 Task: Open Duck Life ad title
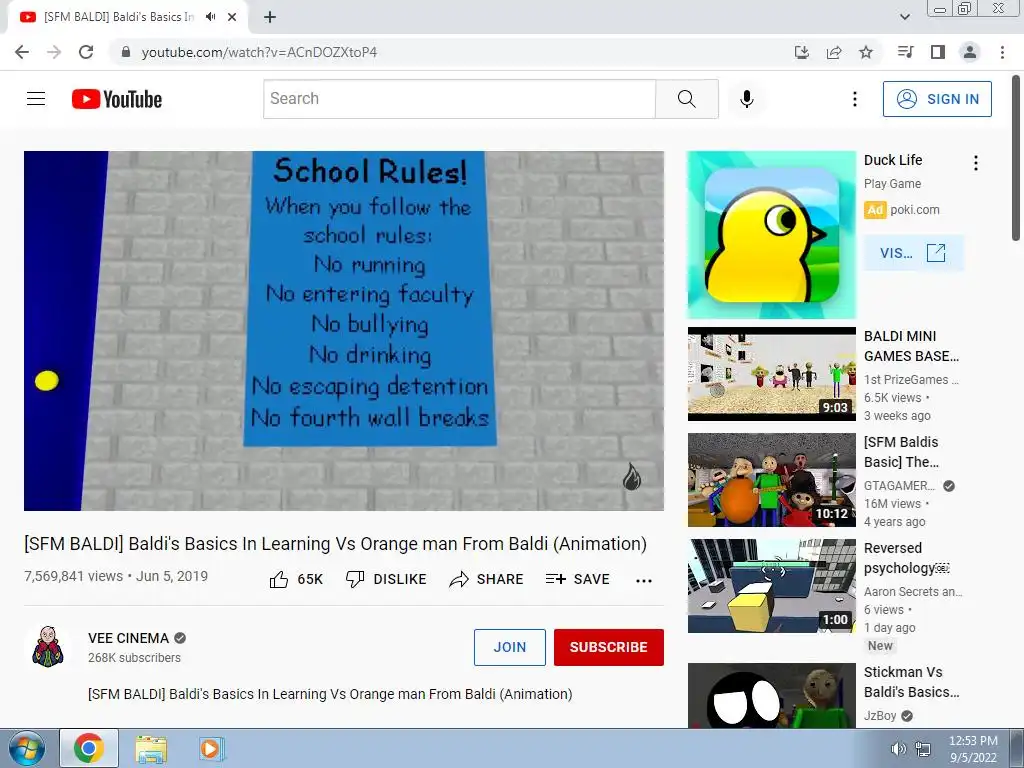893,160
